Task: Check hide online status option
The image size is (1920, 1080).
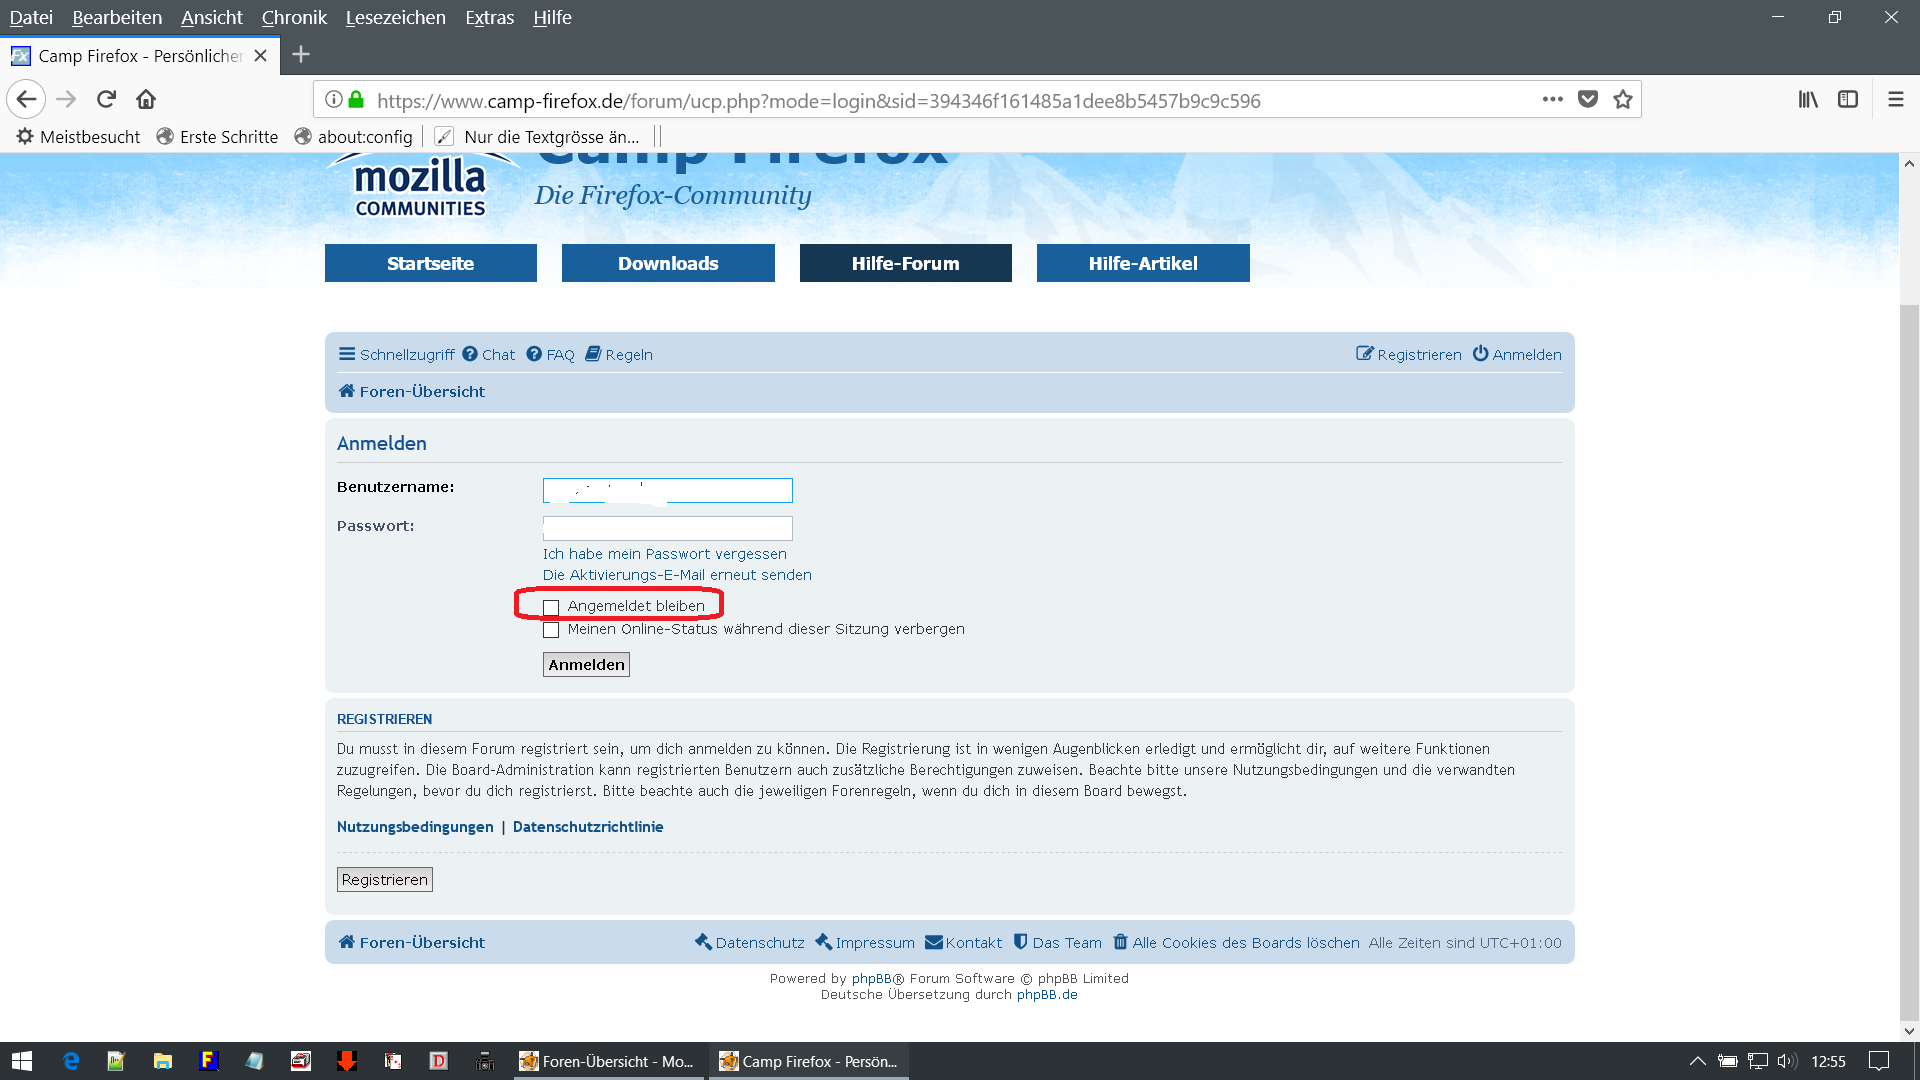Action: coord(551,630)
